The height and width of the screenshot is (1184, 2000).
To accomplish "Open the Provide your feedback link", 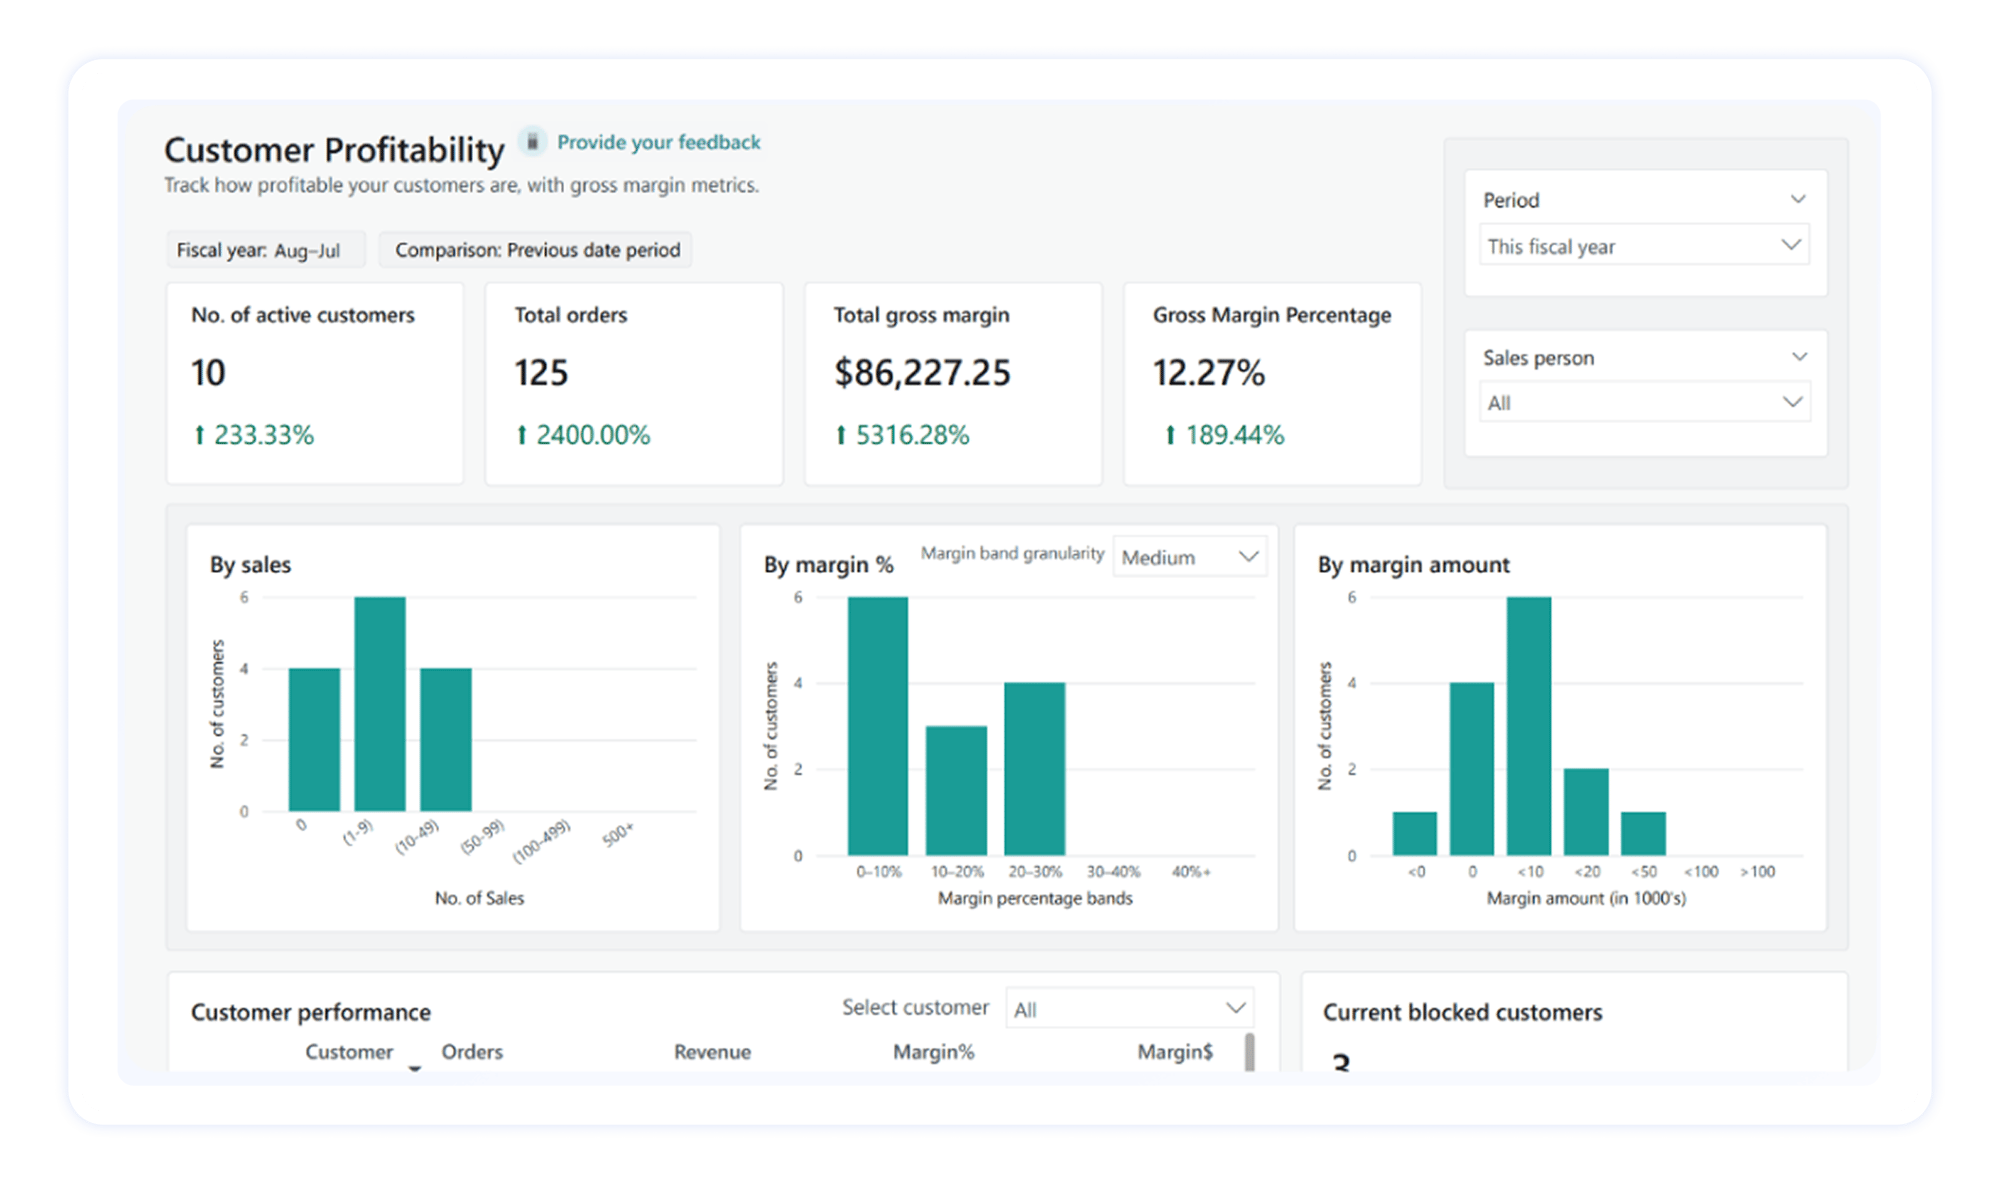I will click(x=658, y=141).
